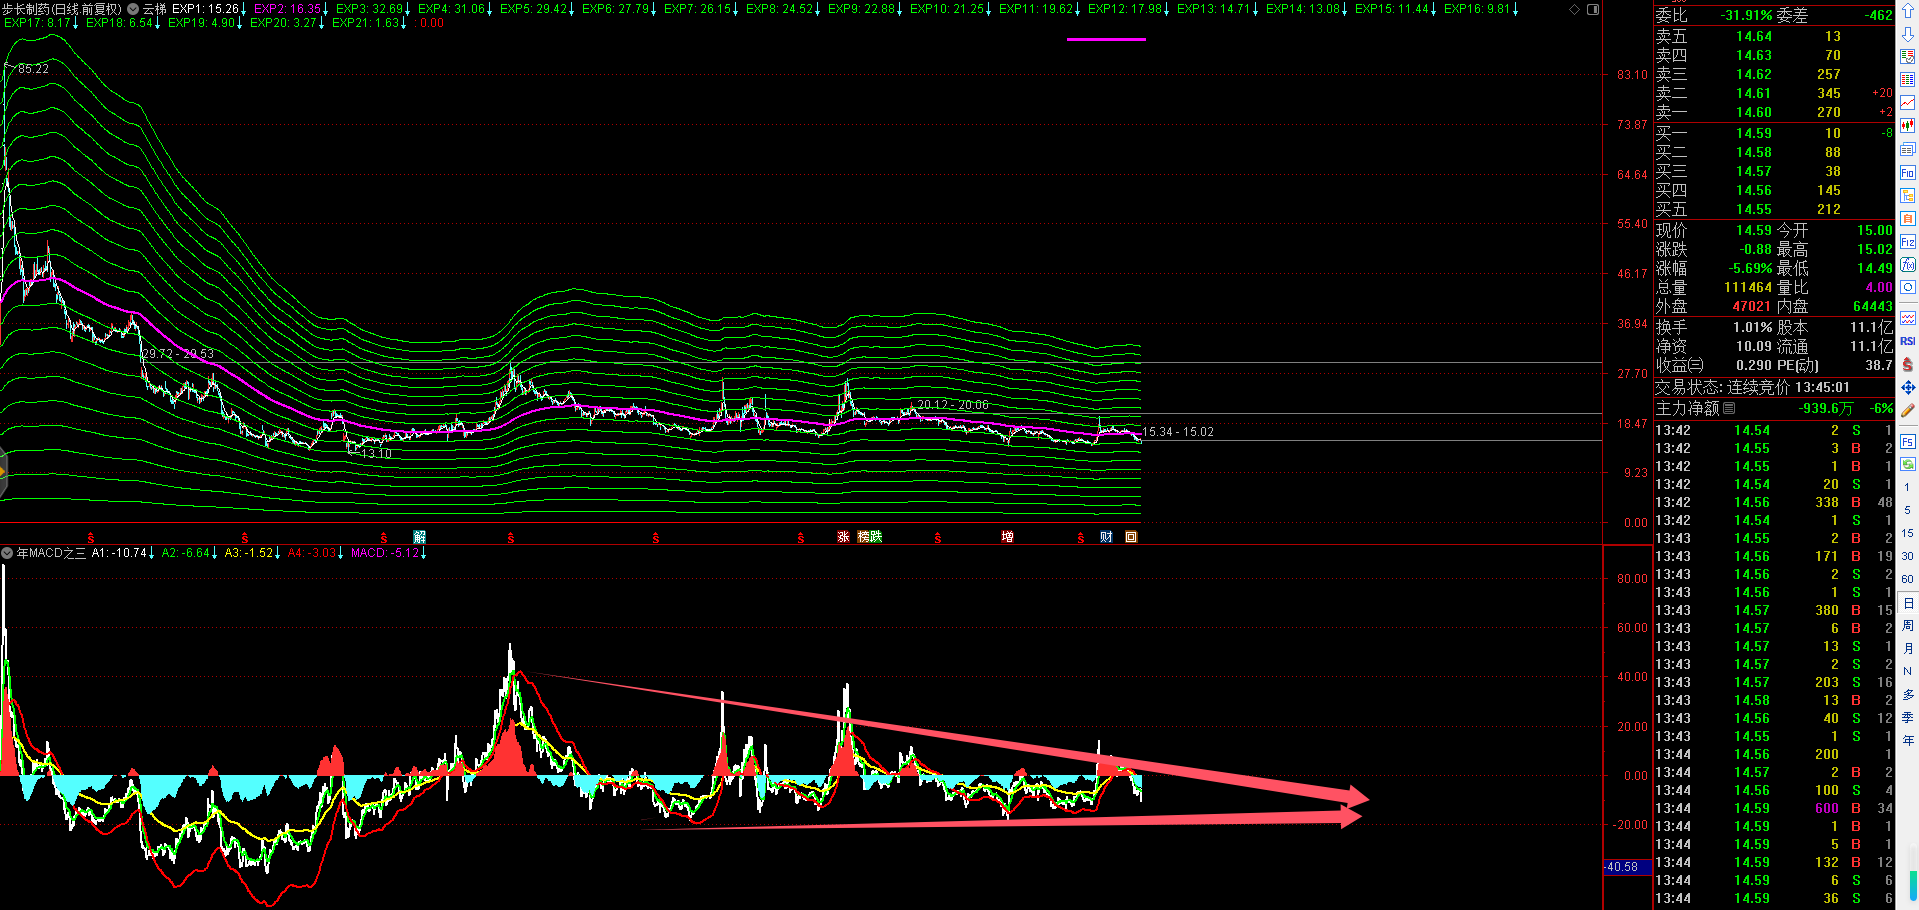Click the 85.22 peak price label
This screenshot has width=1919, height=910.
(33, 69)
